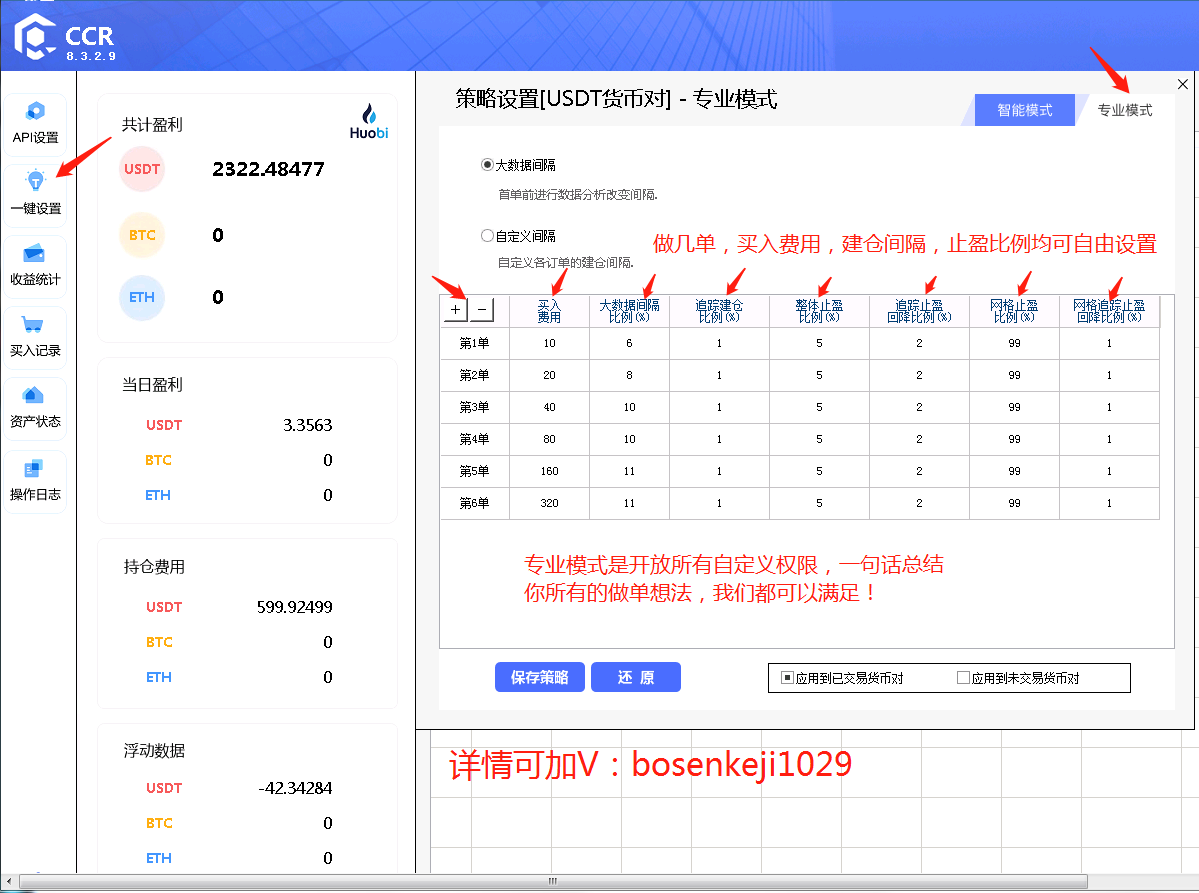1199x893 pixels.
Task: Click the 保存策略 button
Action: click(540, 677)
